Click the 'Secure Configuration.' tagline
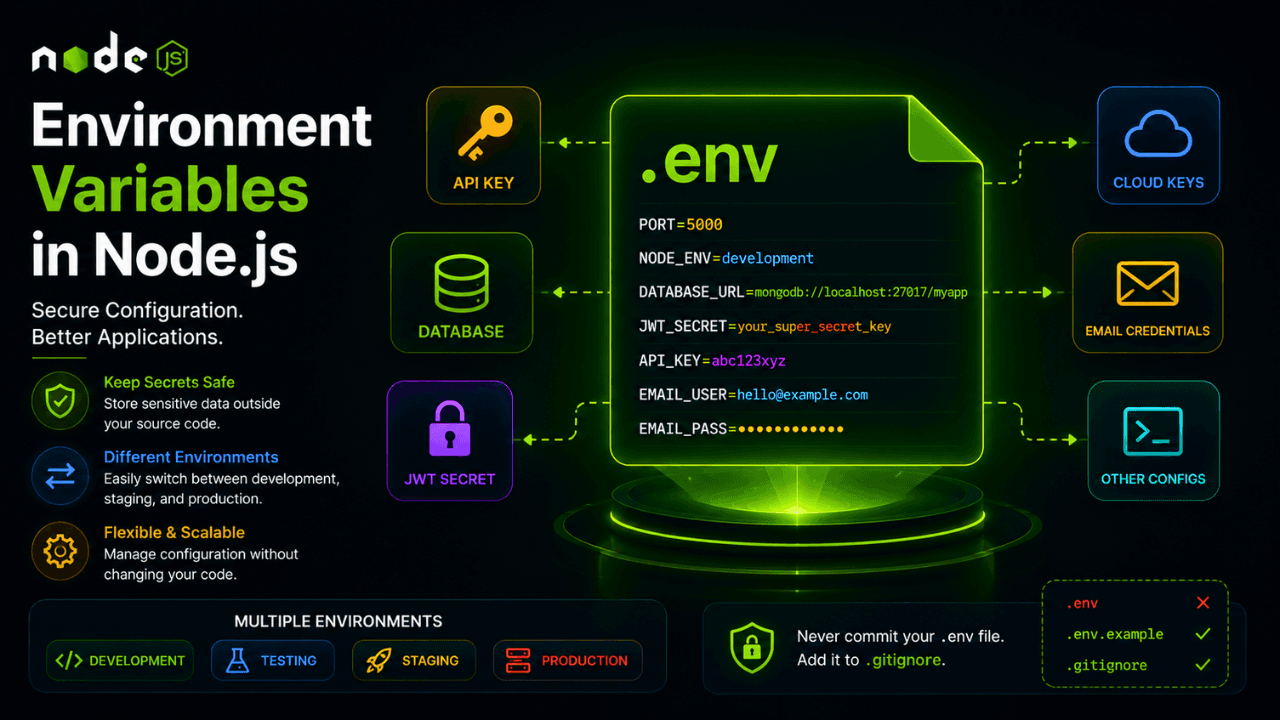Image resolution: width=1280 pixels, height=720 pixels. tap(138, 310)
